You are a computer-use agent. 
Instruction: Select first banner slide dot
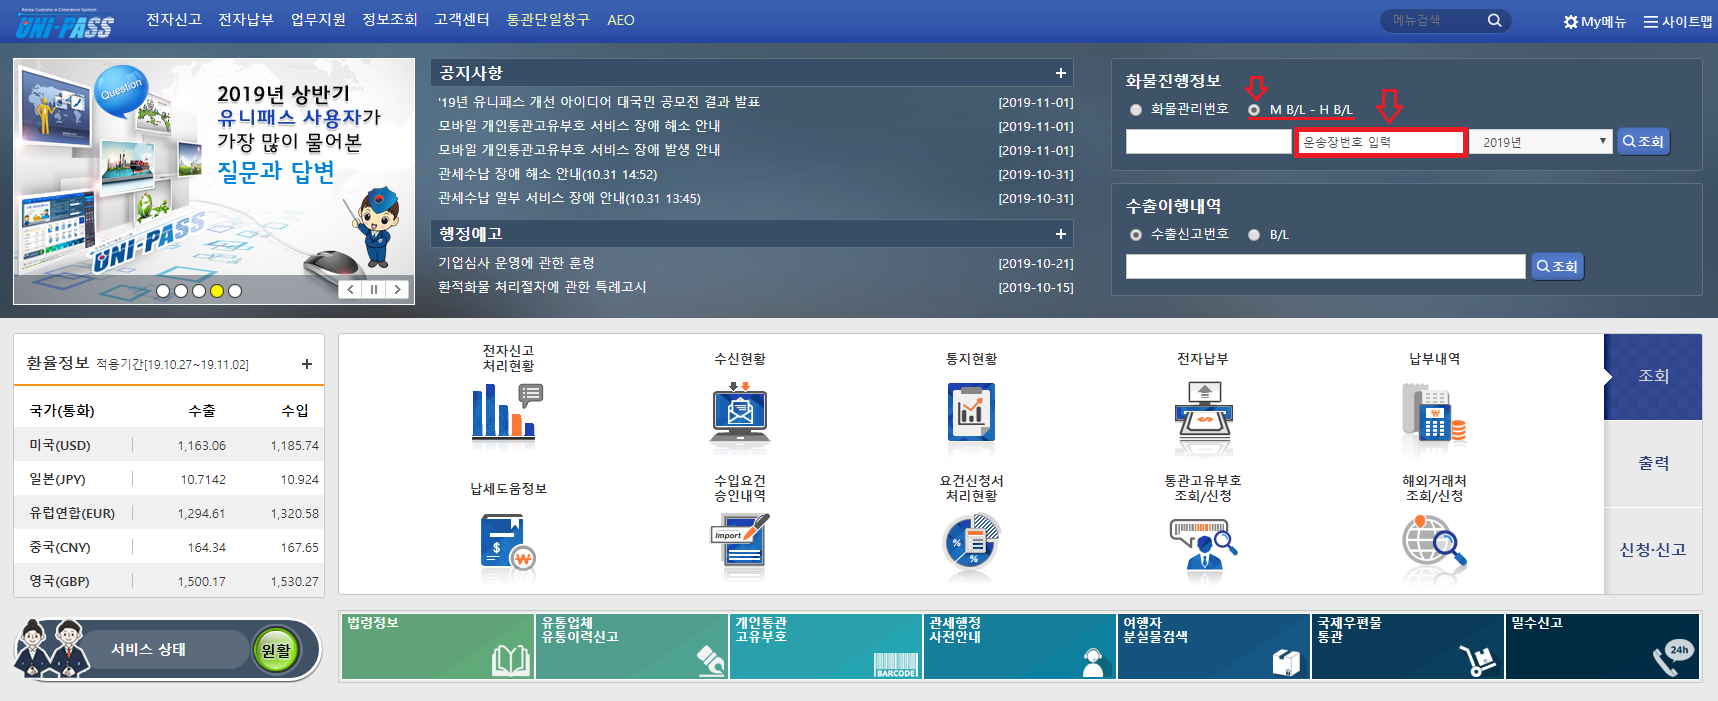(x=163, y=291)
